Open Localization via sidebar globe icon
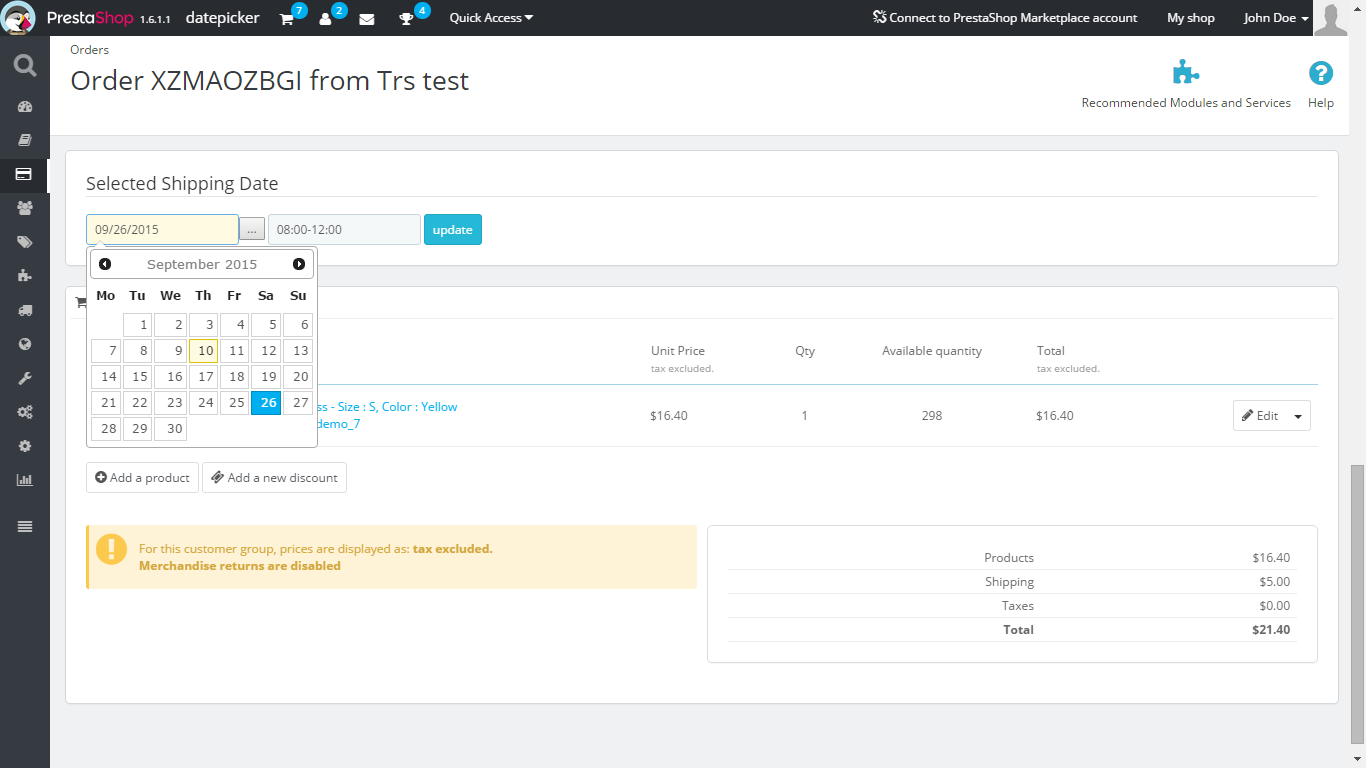The image size is (1366, 768). [25, 344]
